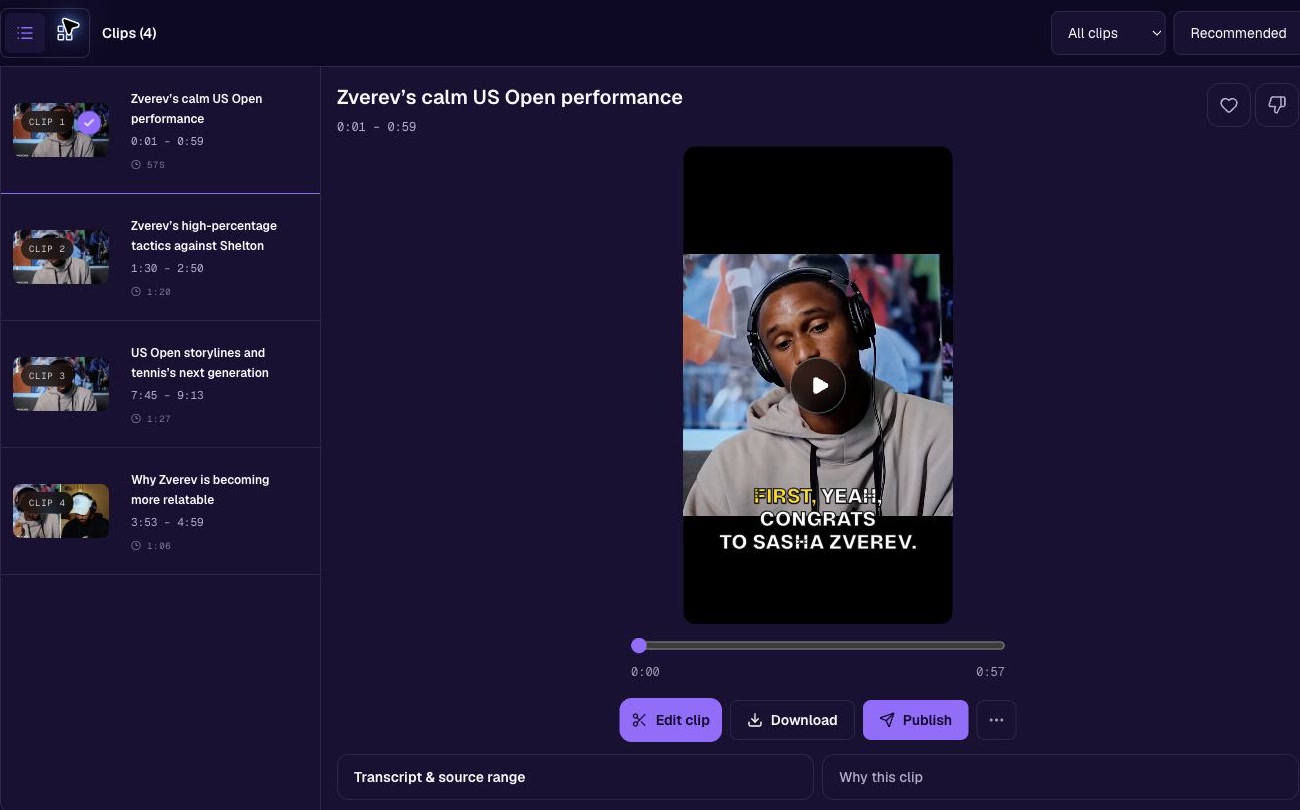1300x810 pixels.
Task: Select the Clip 4 thumbnail
Action: coord(61,511)
